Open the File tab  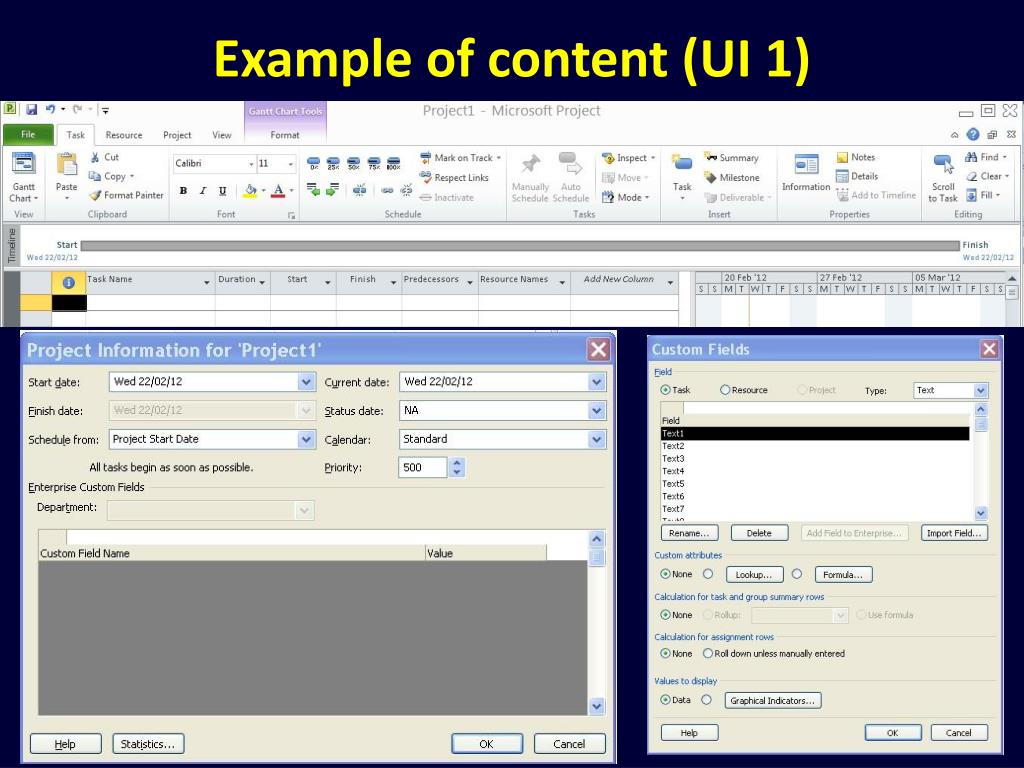[x=28, y=134]
